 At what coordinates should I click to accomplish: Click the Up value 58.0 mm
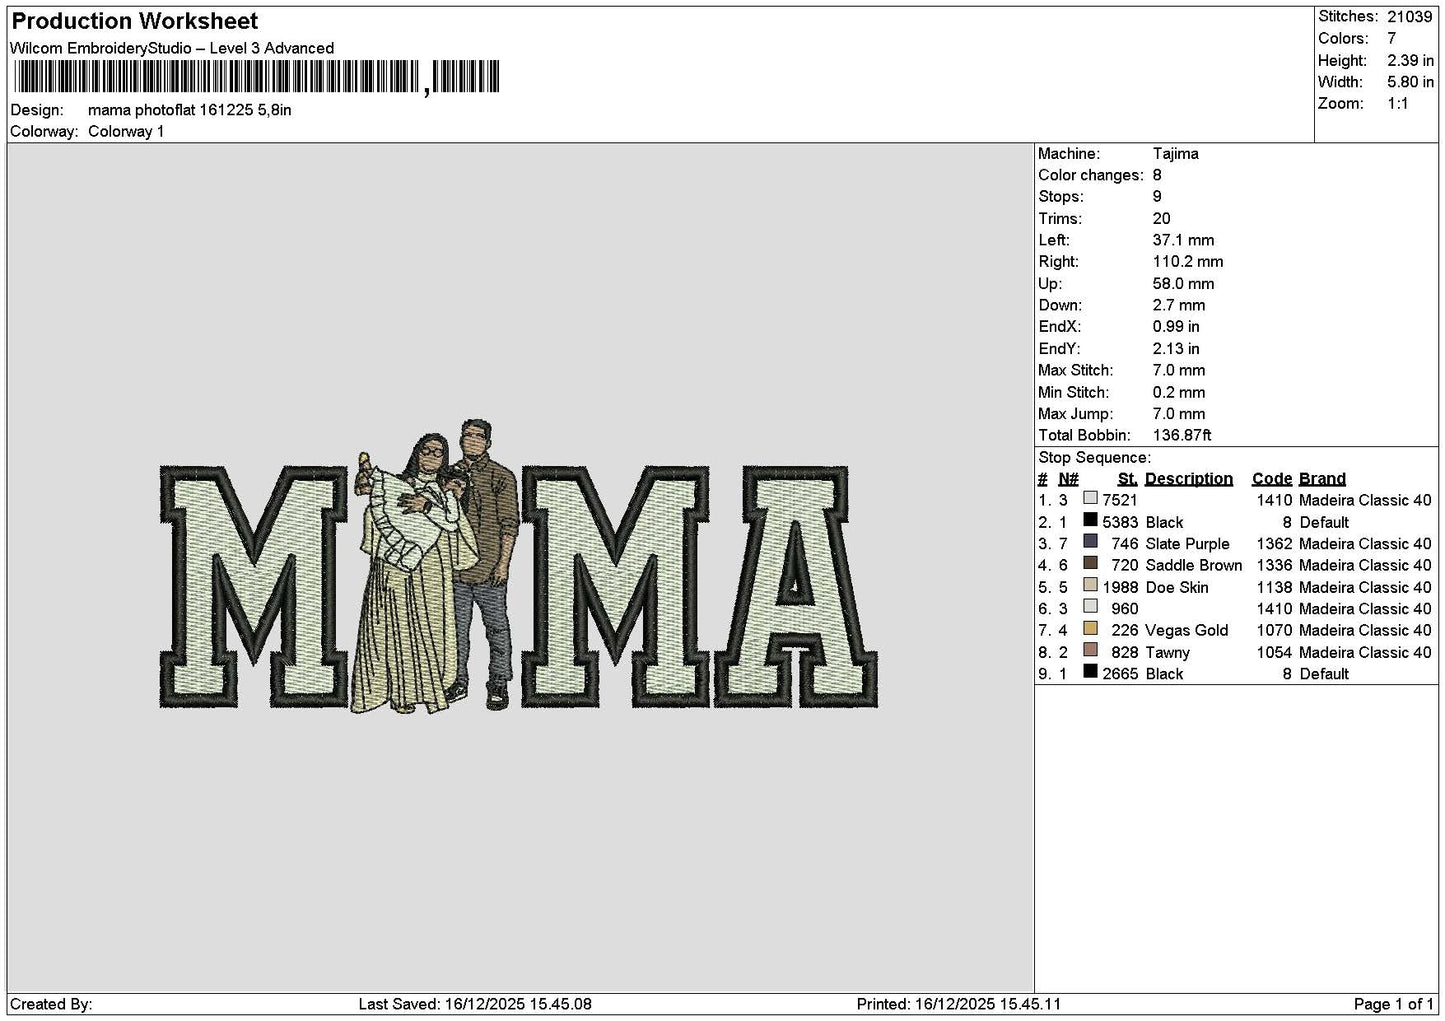[x=1183, y=284]
